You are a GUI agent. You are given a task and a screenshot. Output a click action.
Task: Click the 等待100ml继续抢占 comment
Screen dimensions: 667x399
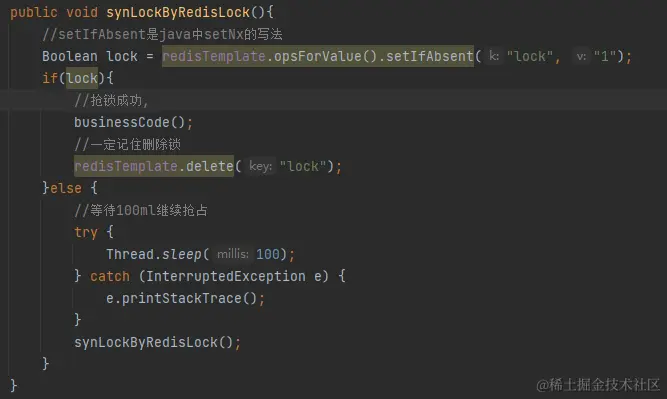tap(141, 210)
